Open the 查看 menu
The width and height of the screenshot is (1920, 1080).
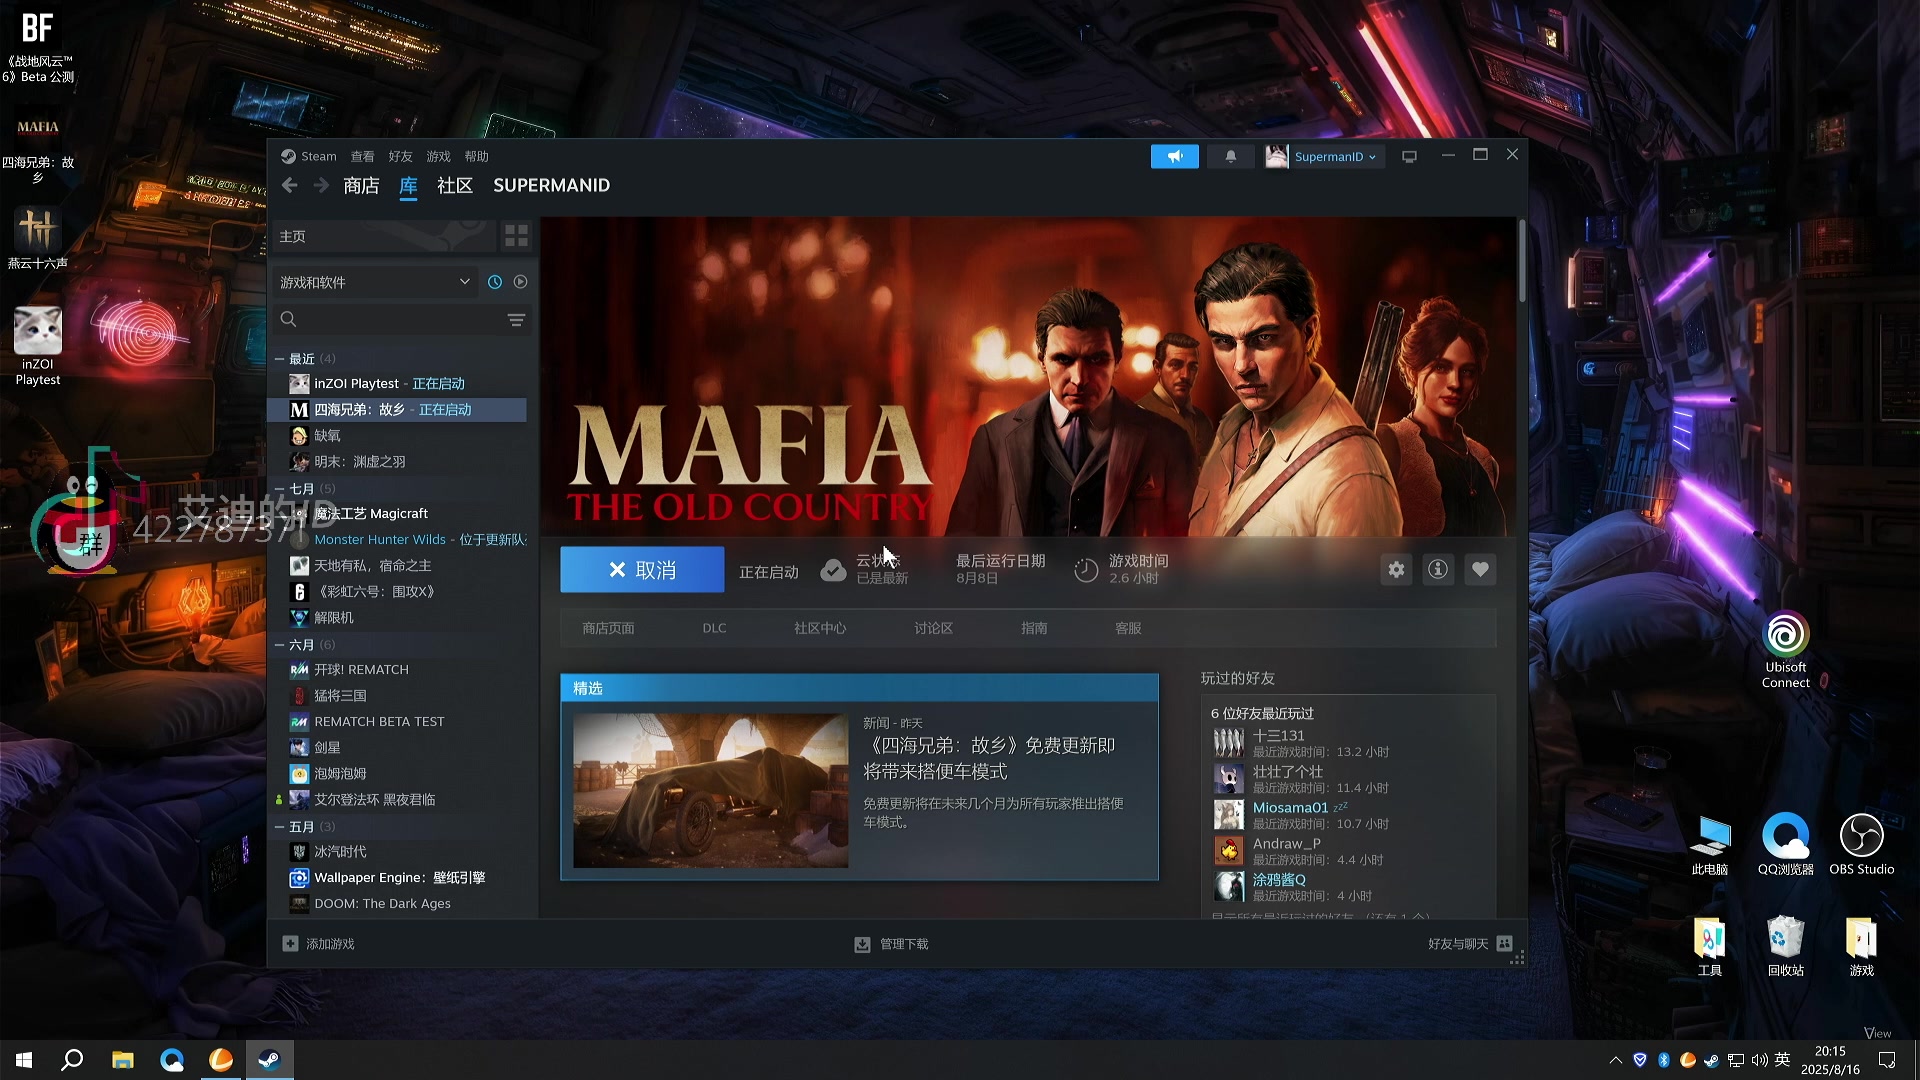(x=362, y=156)
